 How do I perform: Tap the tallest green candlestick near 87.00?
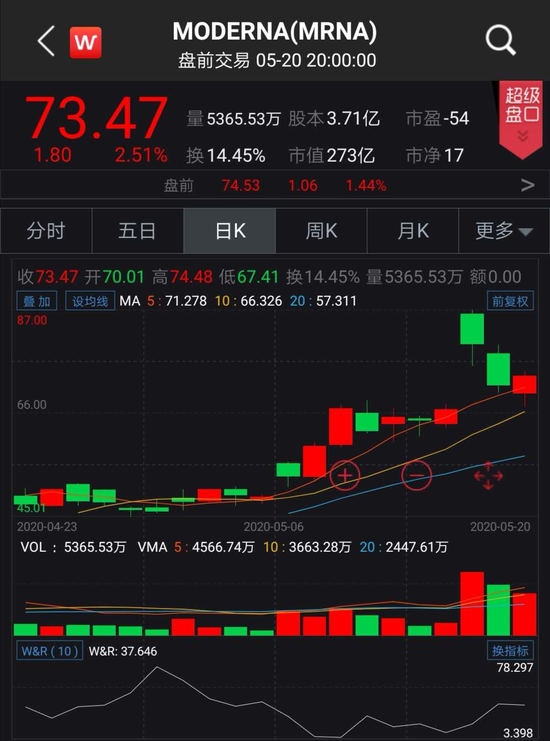[x=472, y=329]
